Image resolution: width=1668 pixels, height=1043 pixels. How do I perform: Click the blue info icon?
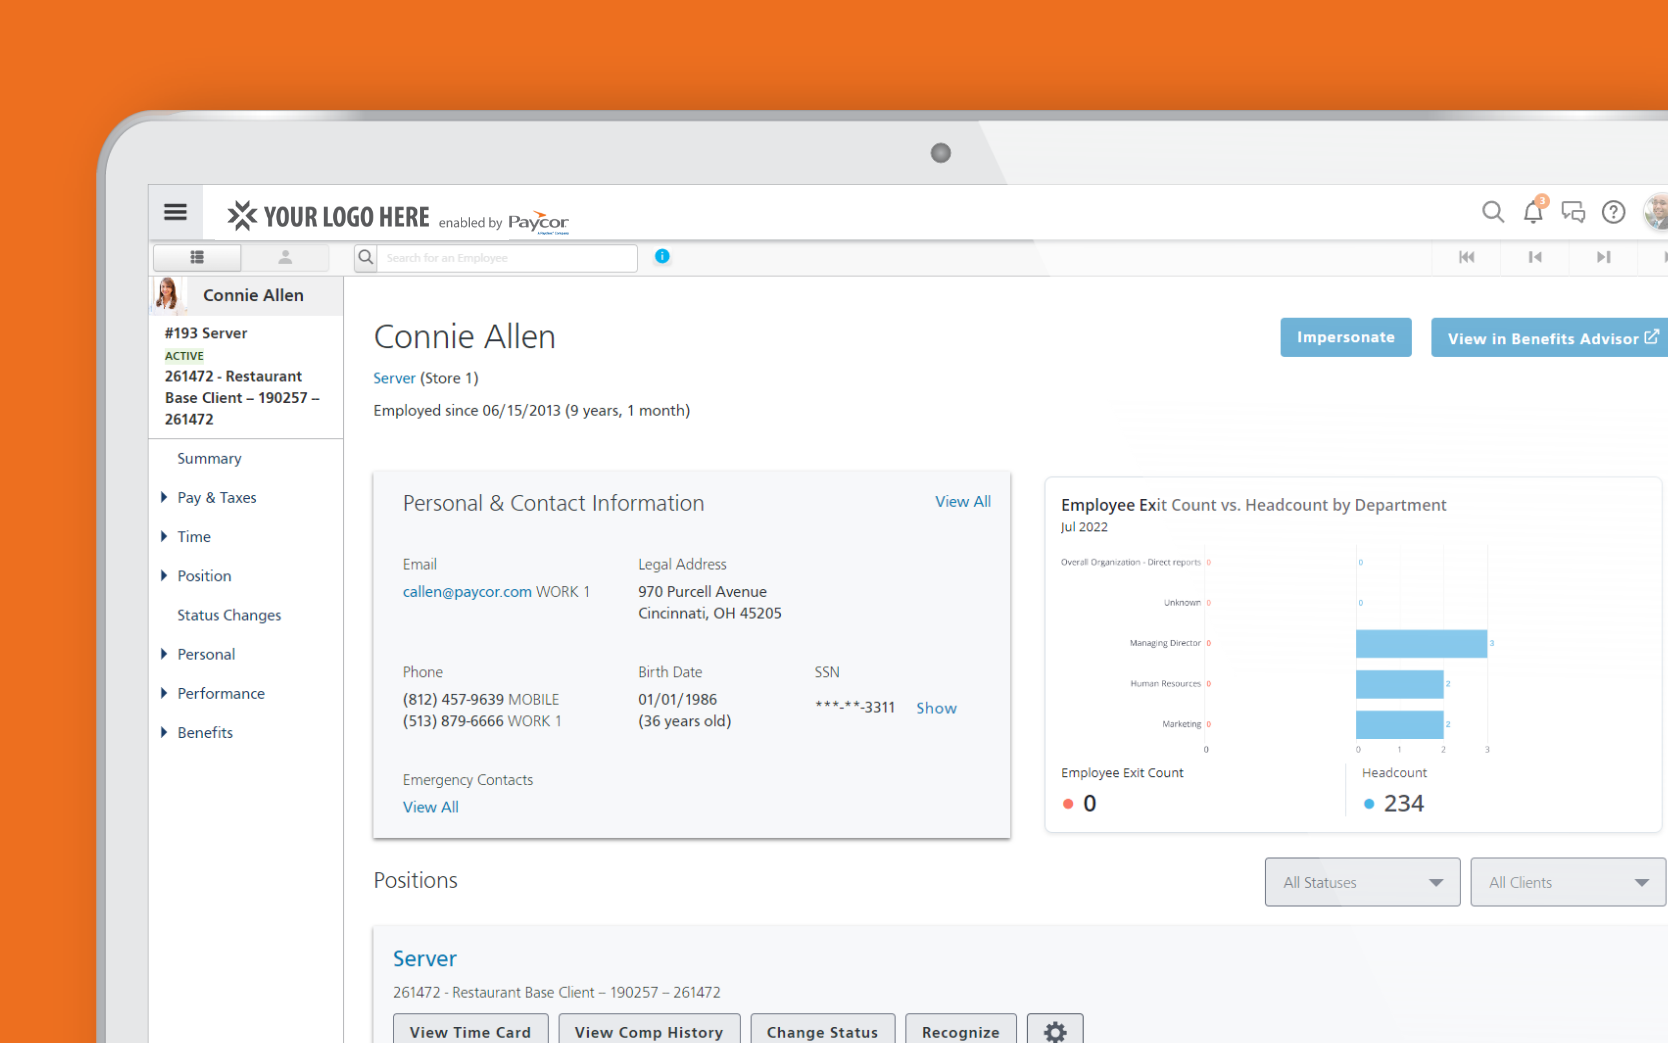pyautogui.click(x=662, y=257)
